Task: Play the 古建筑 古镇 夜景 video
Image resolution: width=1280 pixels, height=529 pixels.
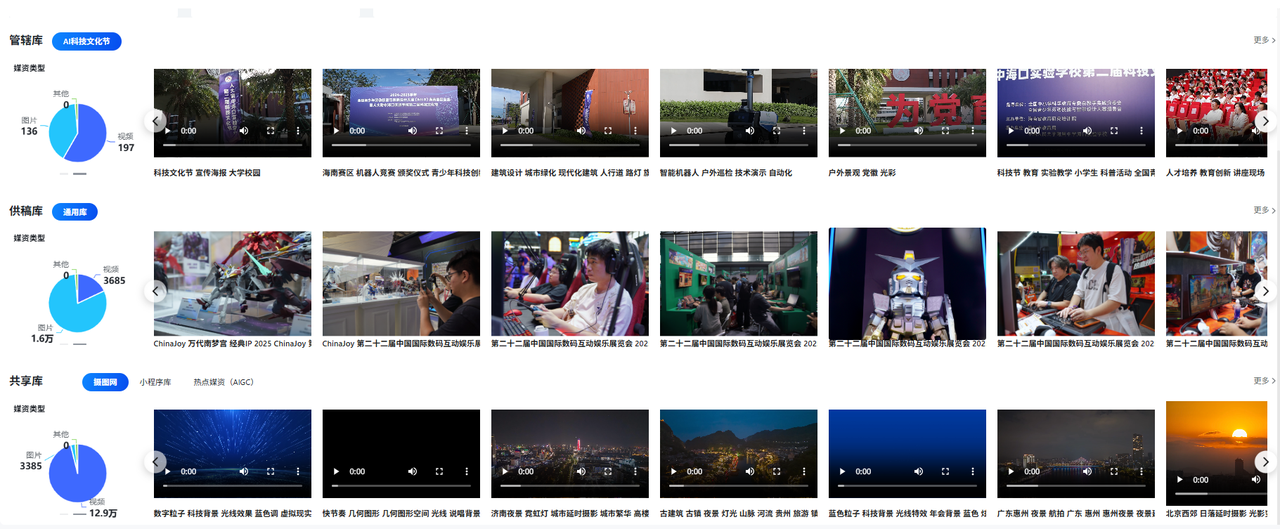Action: pos(675,472)
